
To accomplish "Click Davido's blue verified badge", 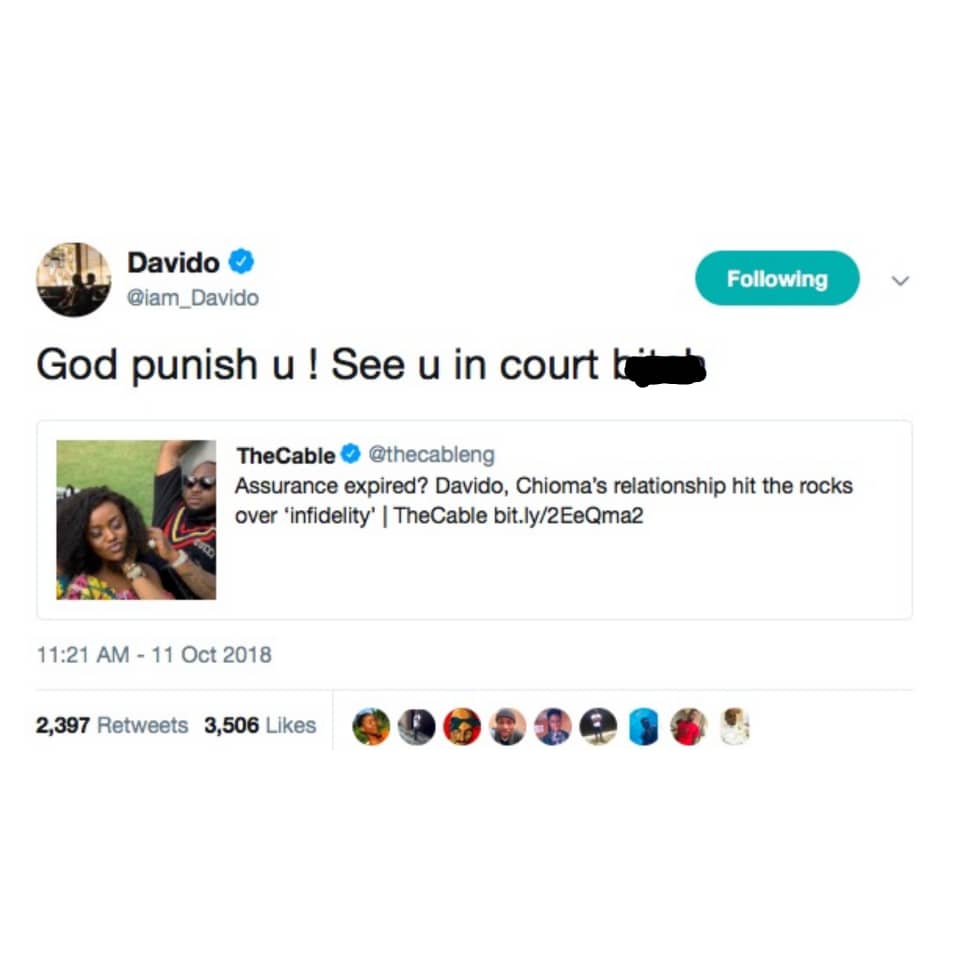I will [242, 261].
